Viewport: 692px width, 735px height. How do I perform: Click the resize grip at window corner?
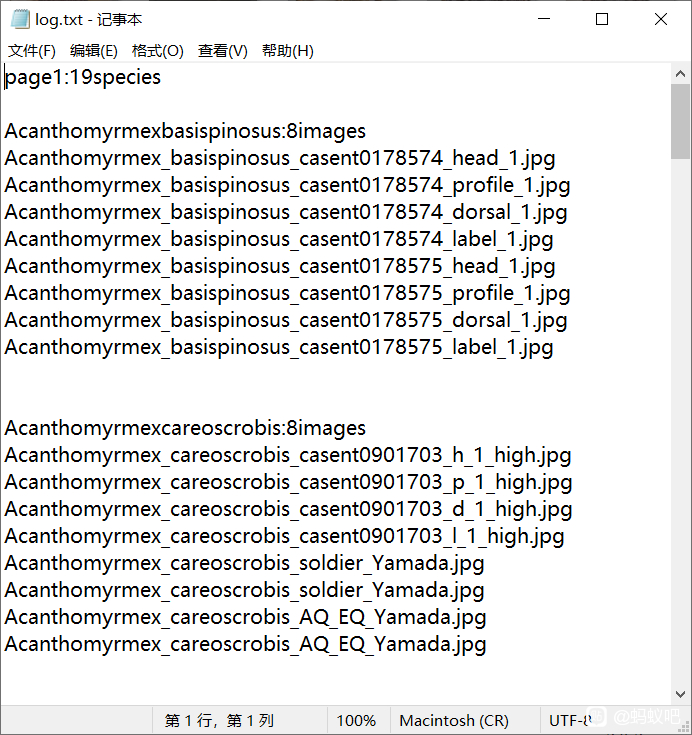tap(684, 727)
